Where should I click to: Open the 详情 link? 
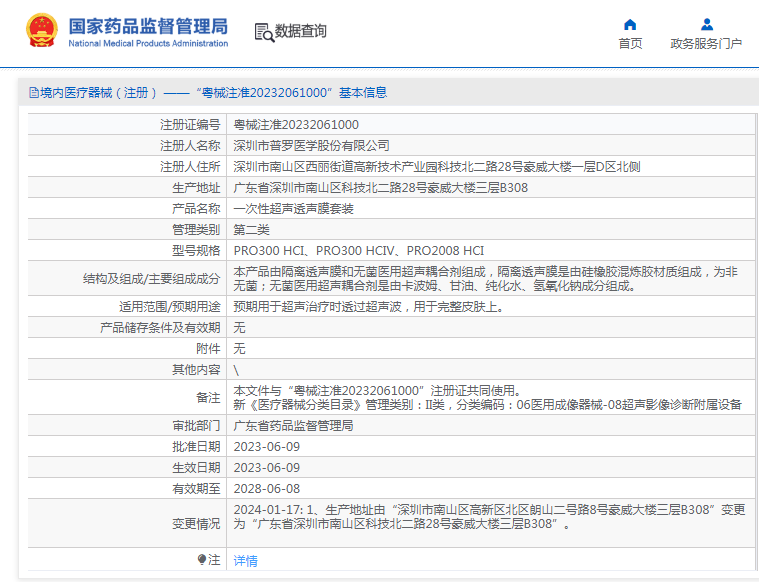coord(245,561)
